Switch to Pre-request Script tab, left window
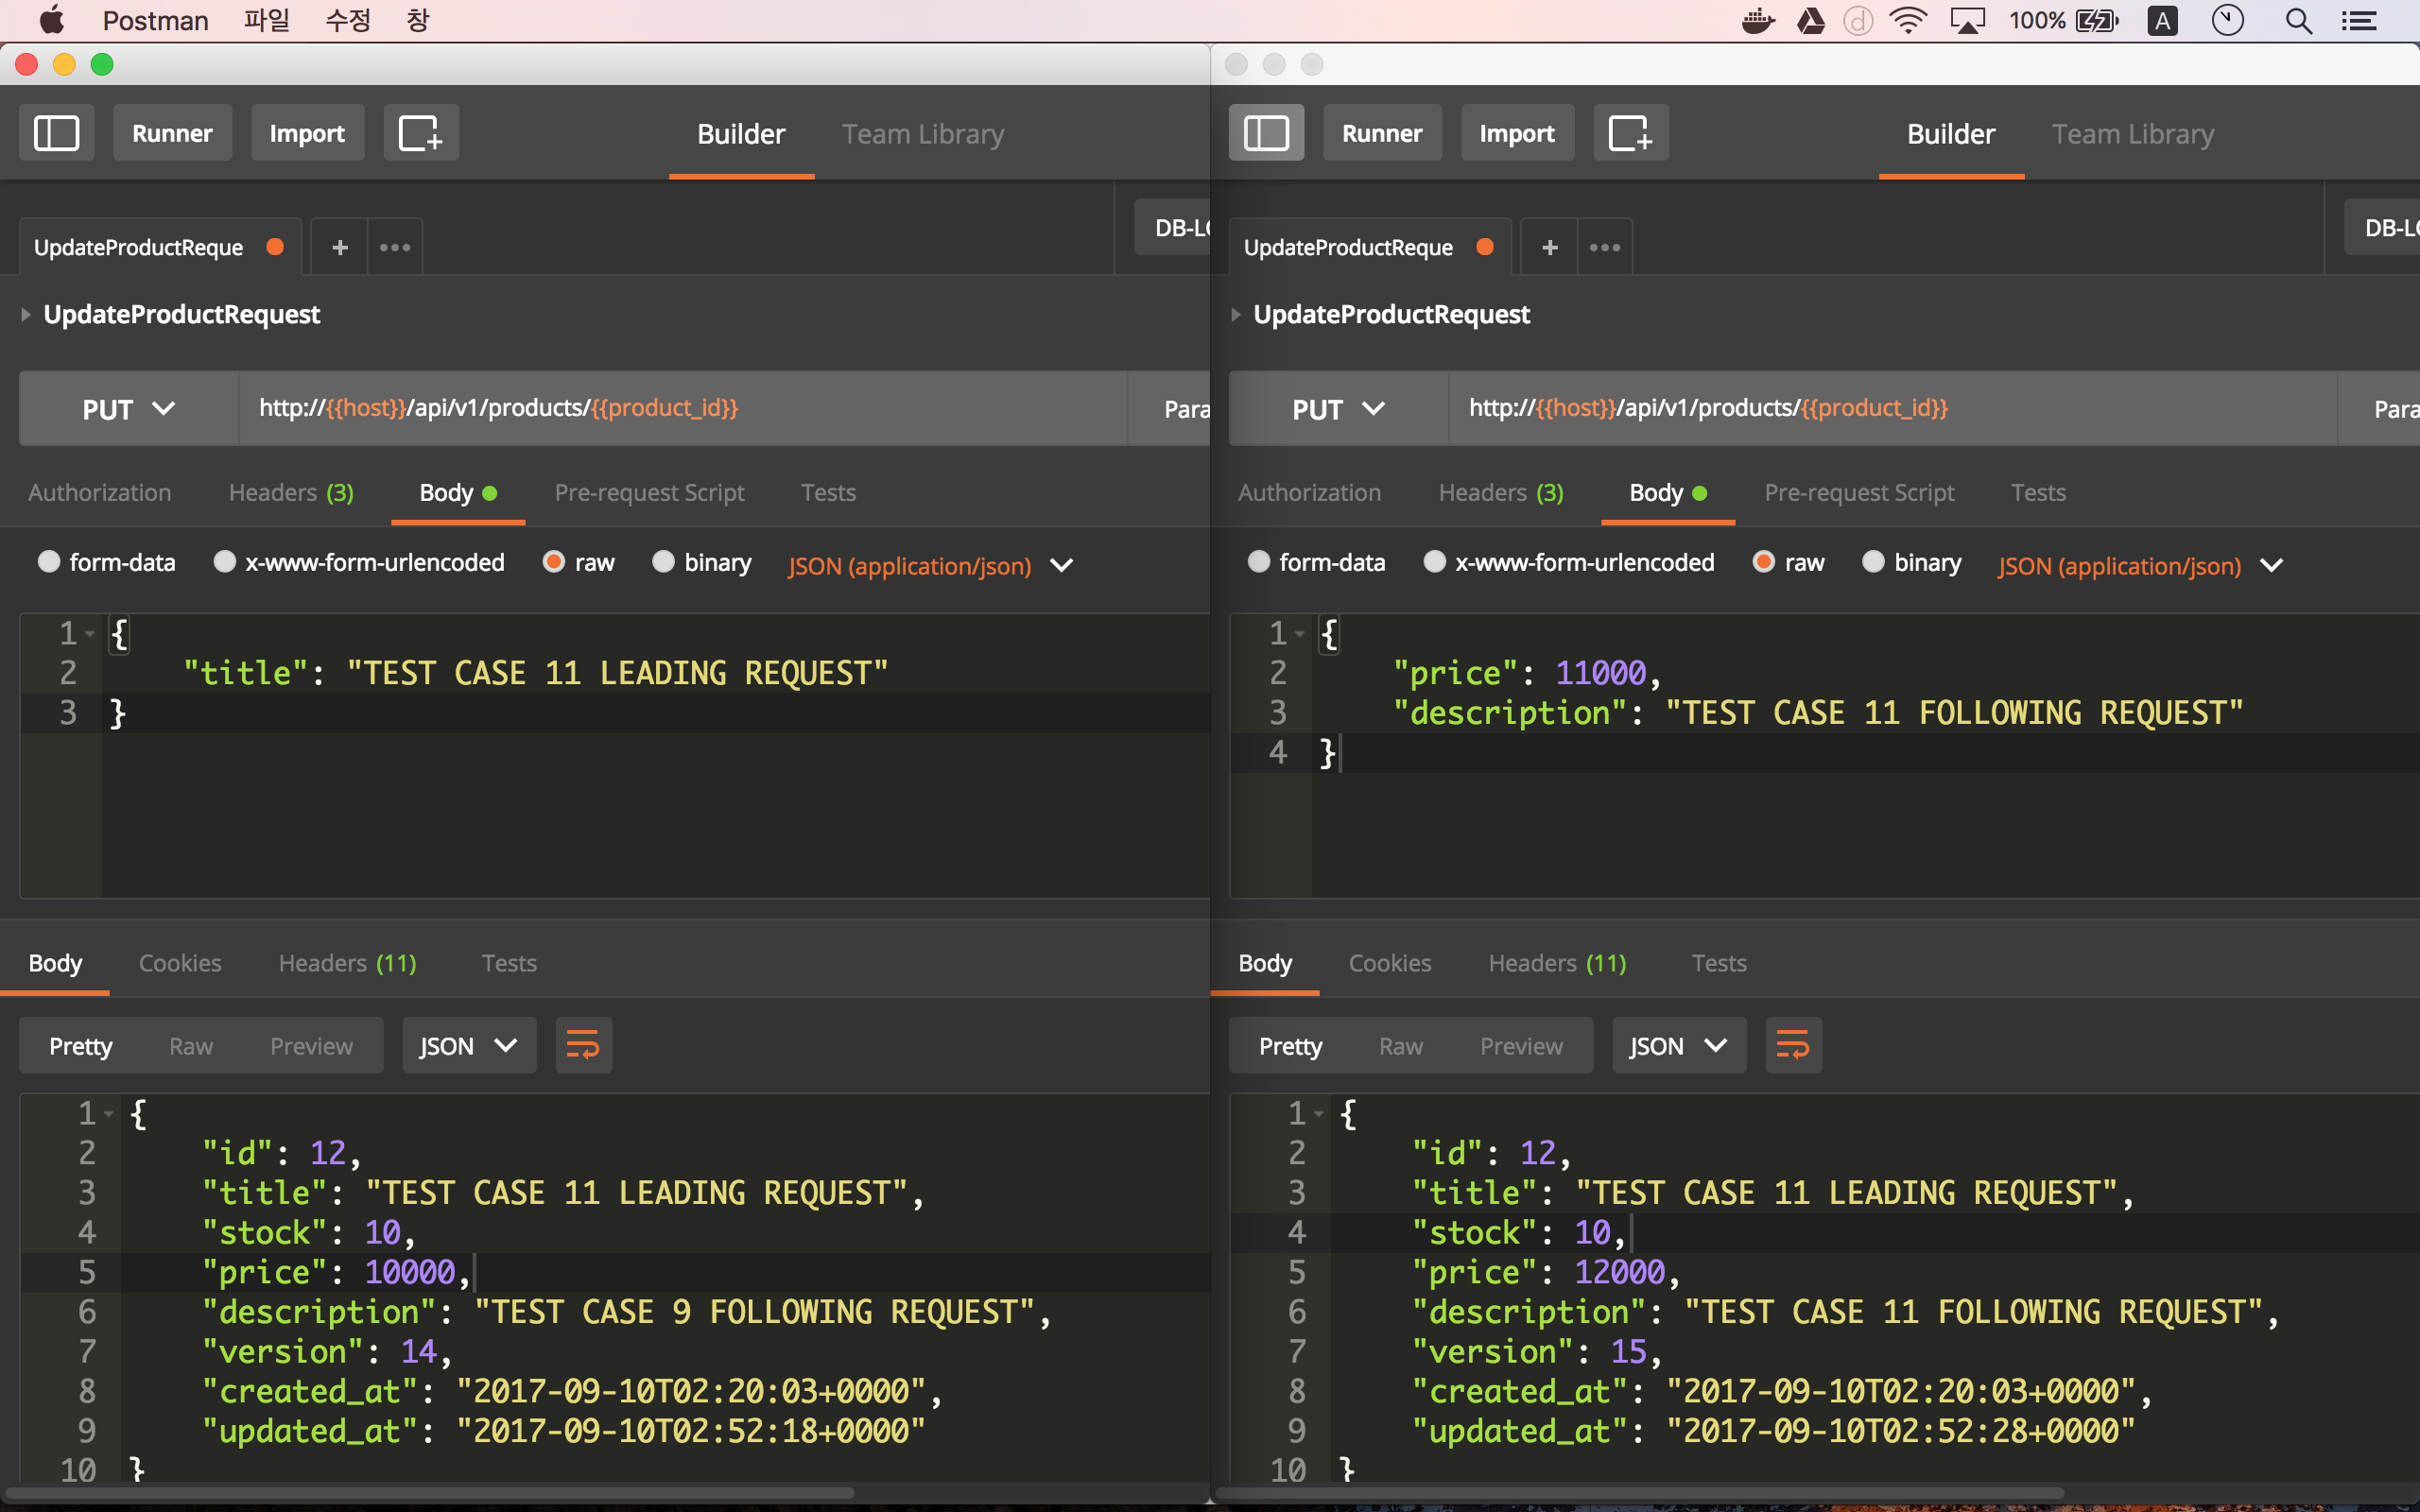2420x1512 pixels. point(649,493)
